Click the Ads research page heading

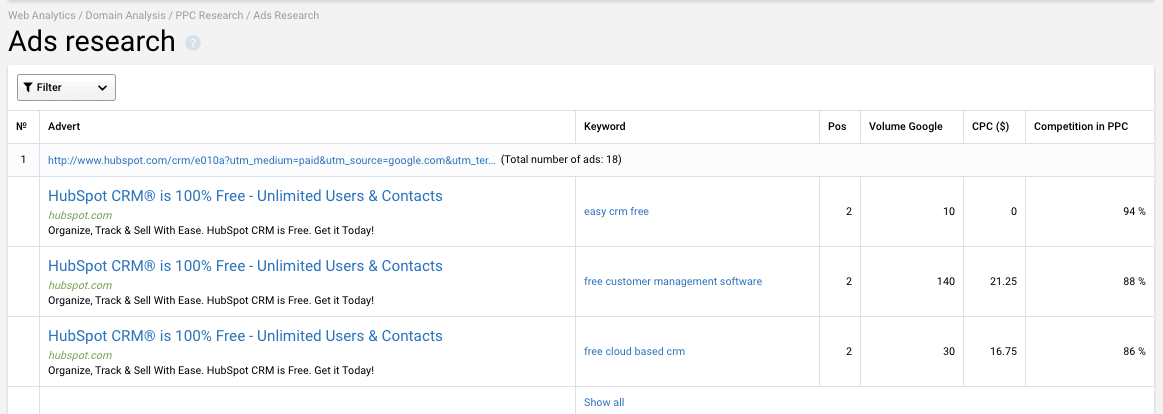(x=91, y=42)
